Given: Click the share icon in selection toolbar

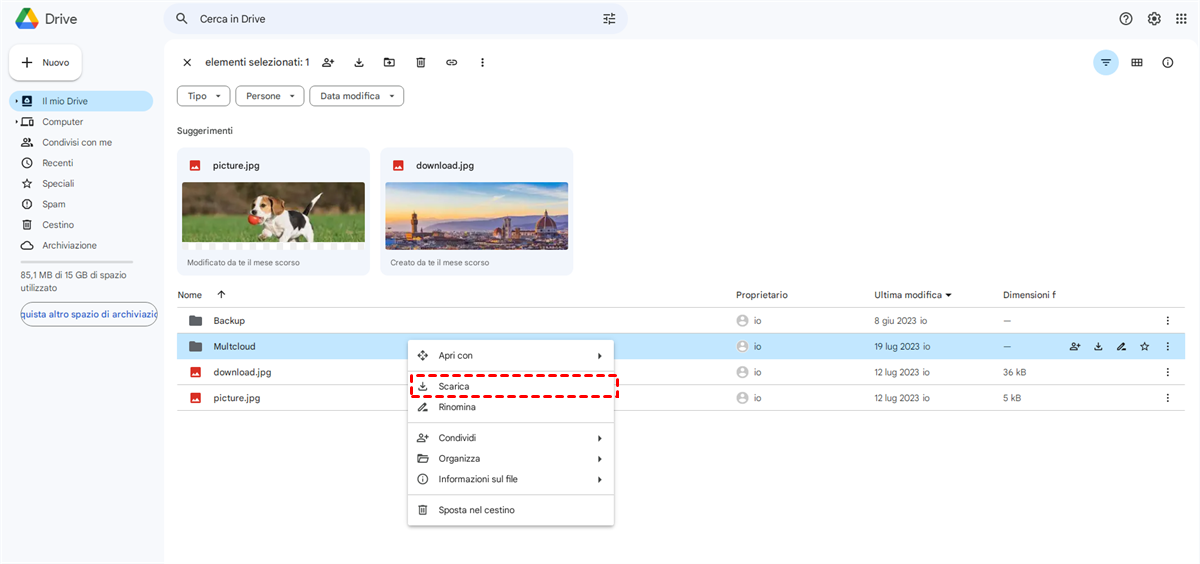Looking at the screenshot, I should pyautogui.click(x=328, y=62).
